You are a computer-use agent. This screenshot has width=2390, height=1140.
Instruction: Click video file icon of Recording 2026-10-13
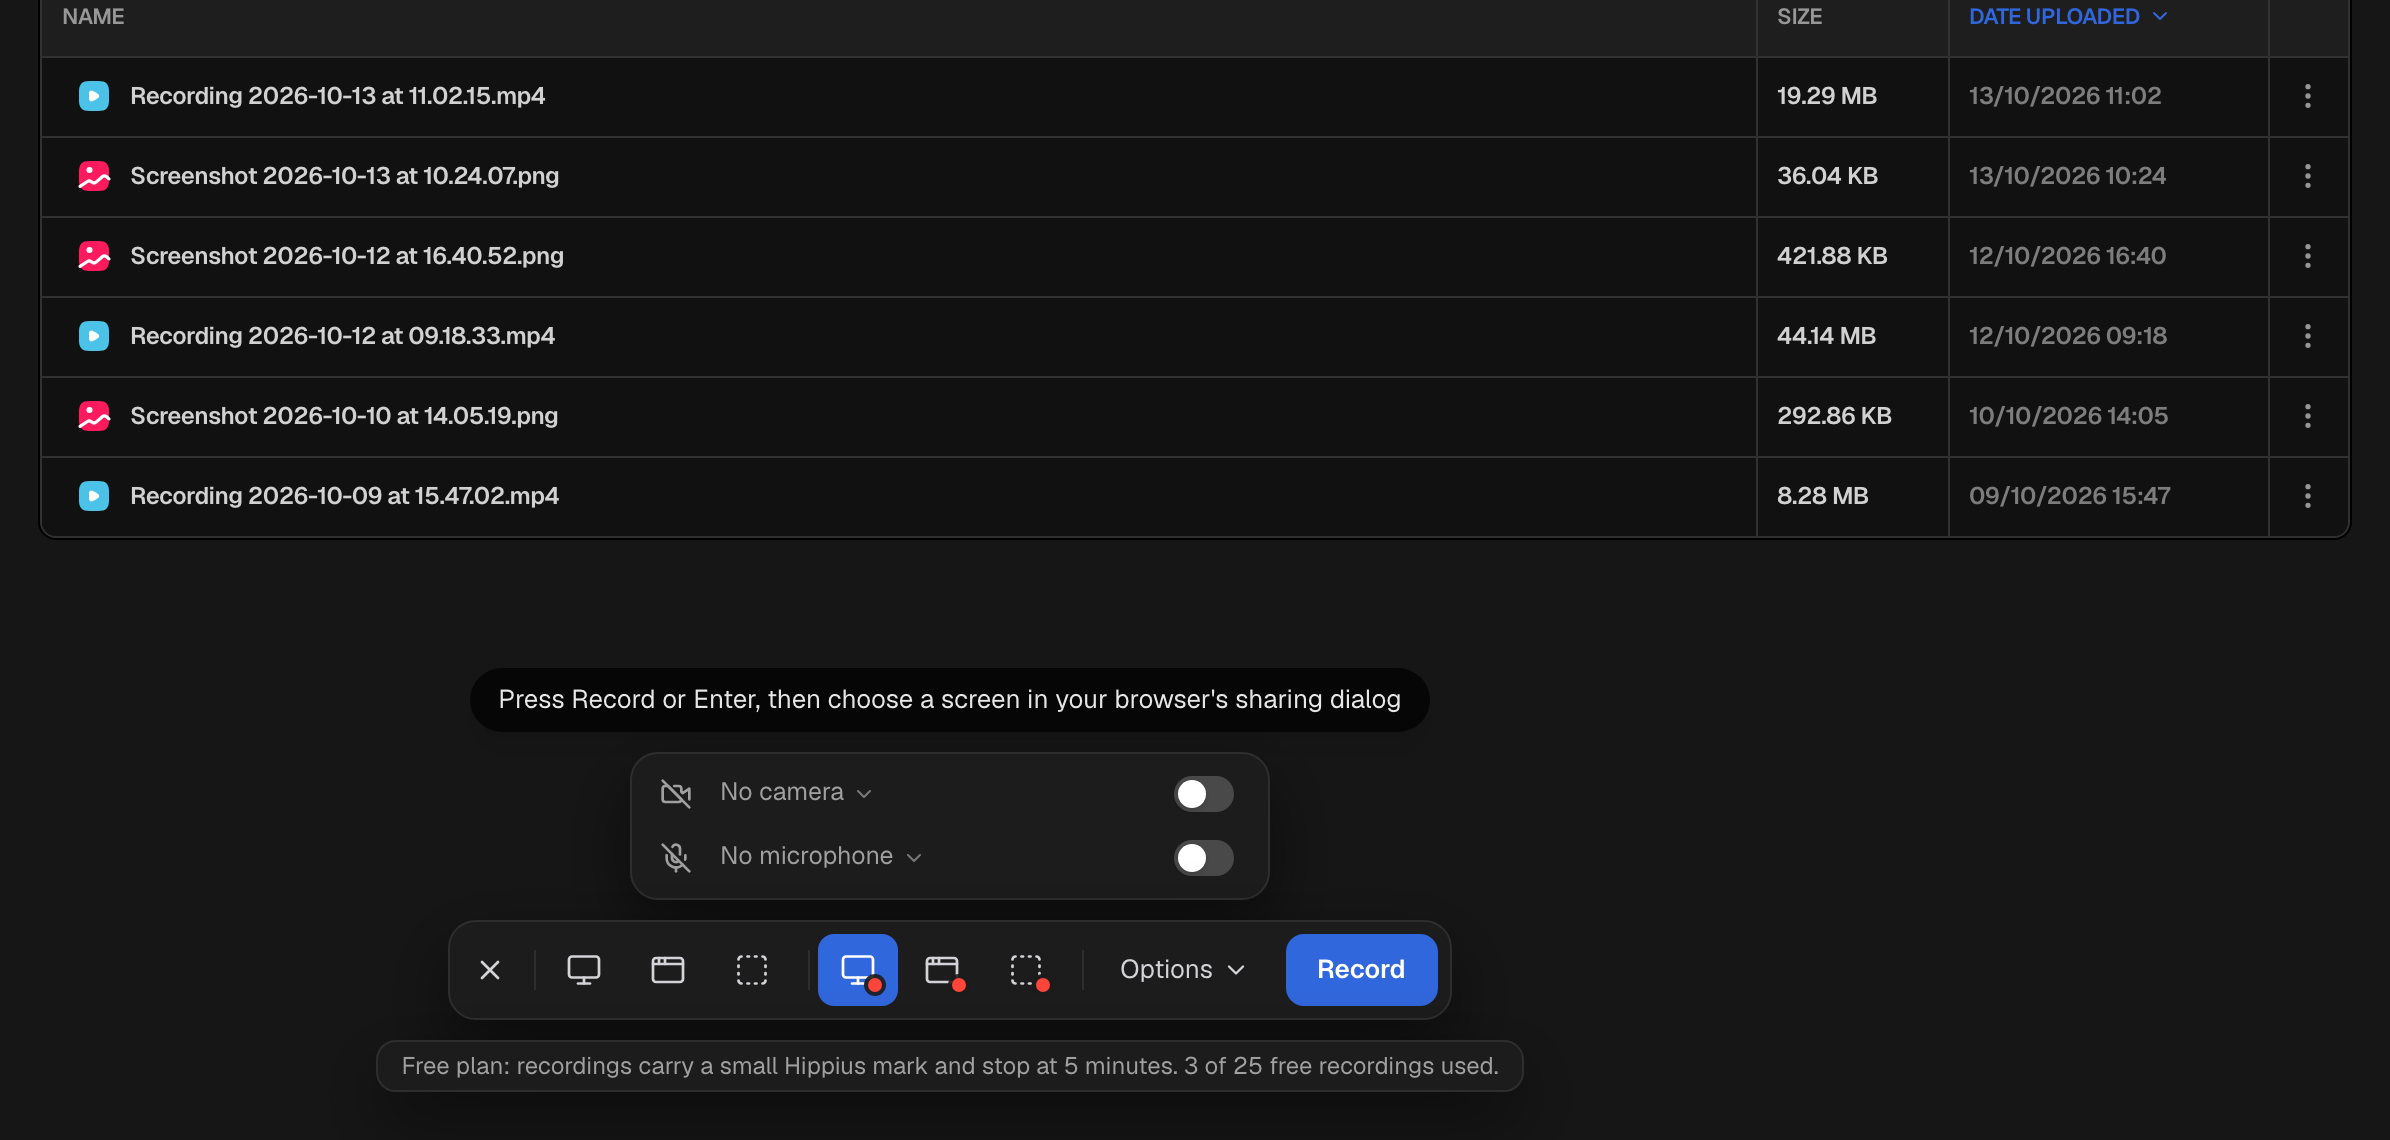[94, 96]
